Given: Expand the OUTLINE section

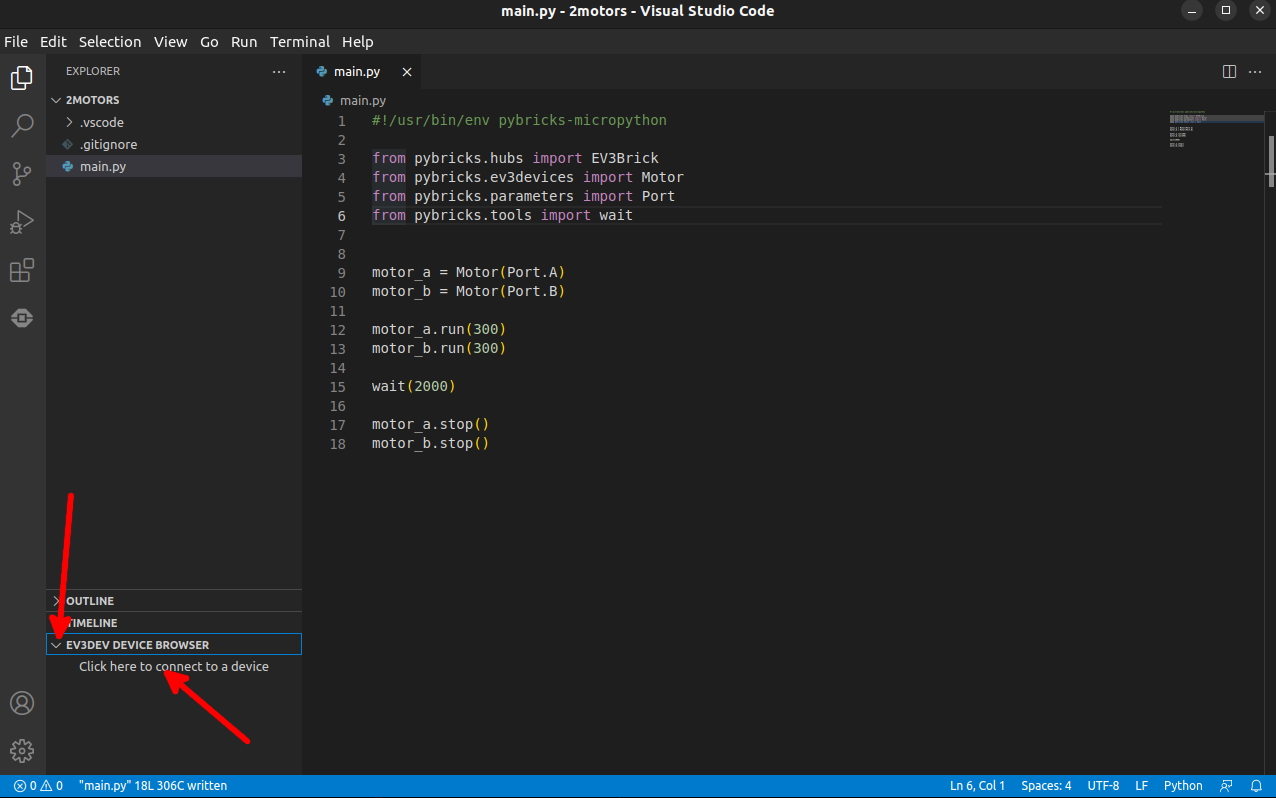Looking at the screenshot, I should coord(90,601).
